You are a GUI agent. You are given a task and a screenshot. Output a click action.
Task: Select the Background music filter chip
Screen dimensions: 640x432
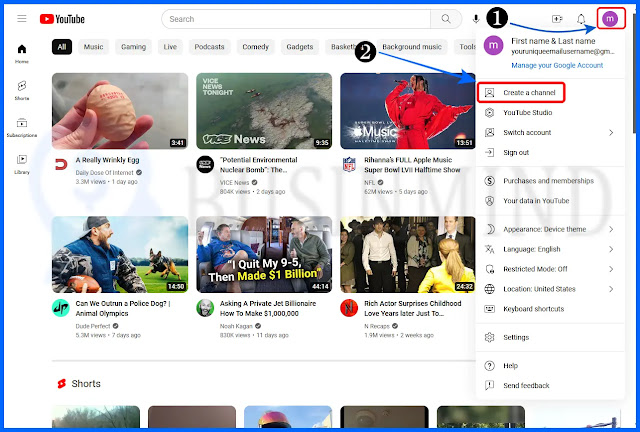pos(412,47)
